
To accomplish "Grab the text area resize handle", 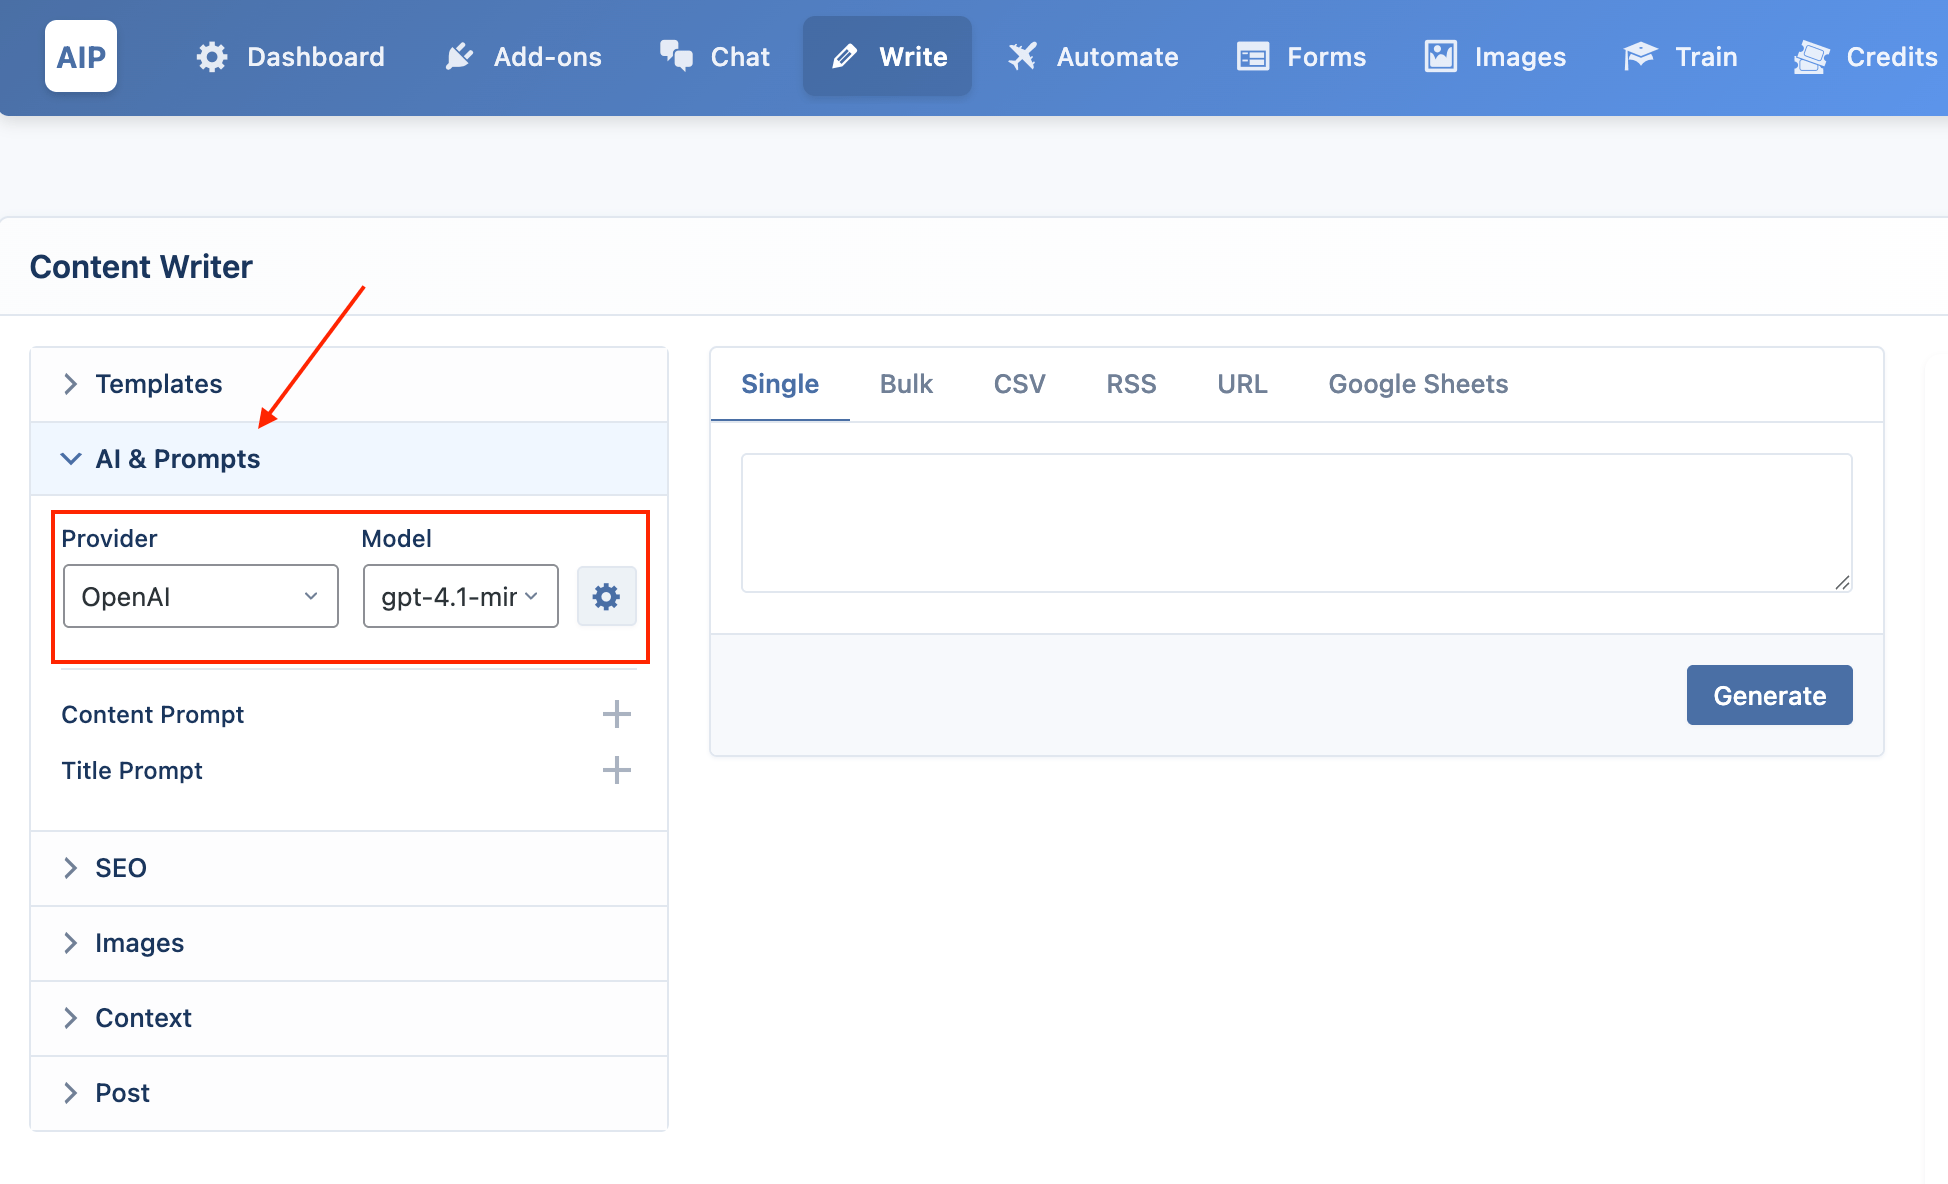I will (1842, 582).
